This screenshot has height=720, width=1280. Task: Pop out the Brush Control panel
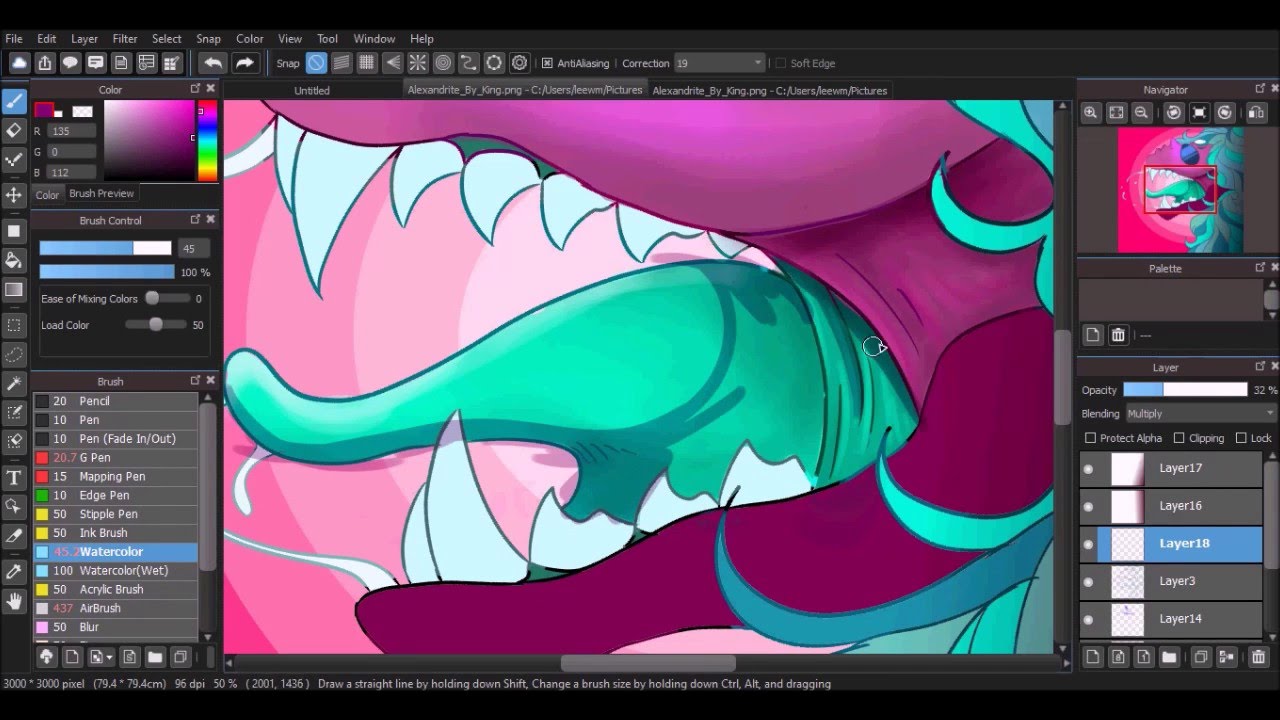tap(195, 220)
